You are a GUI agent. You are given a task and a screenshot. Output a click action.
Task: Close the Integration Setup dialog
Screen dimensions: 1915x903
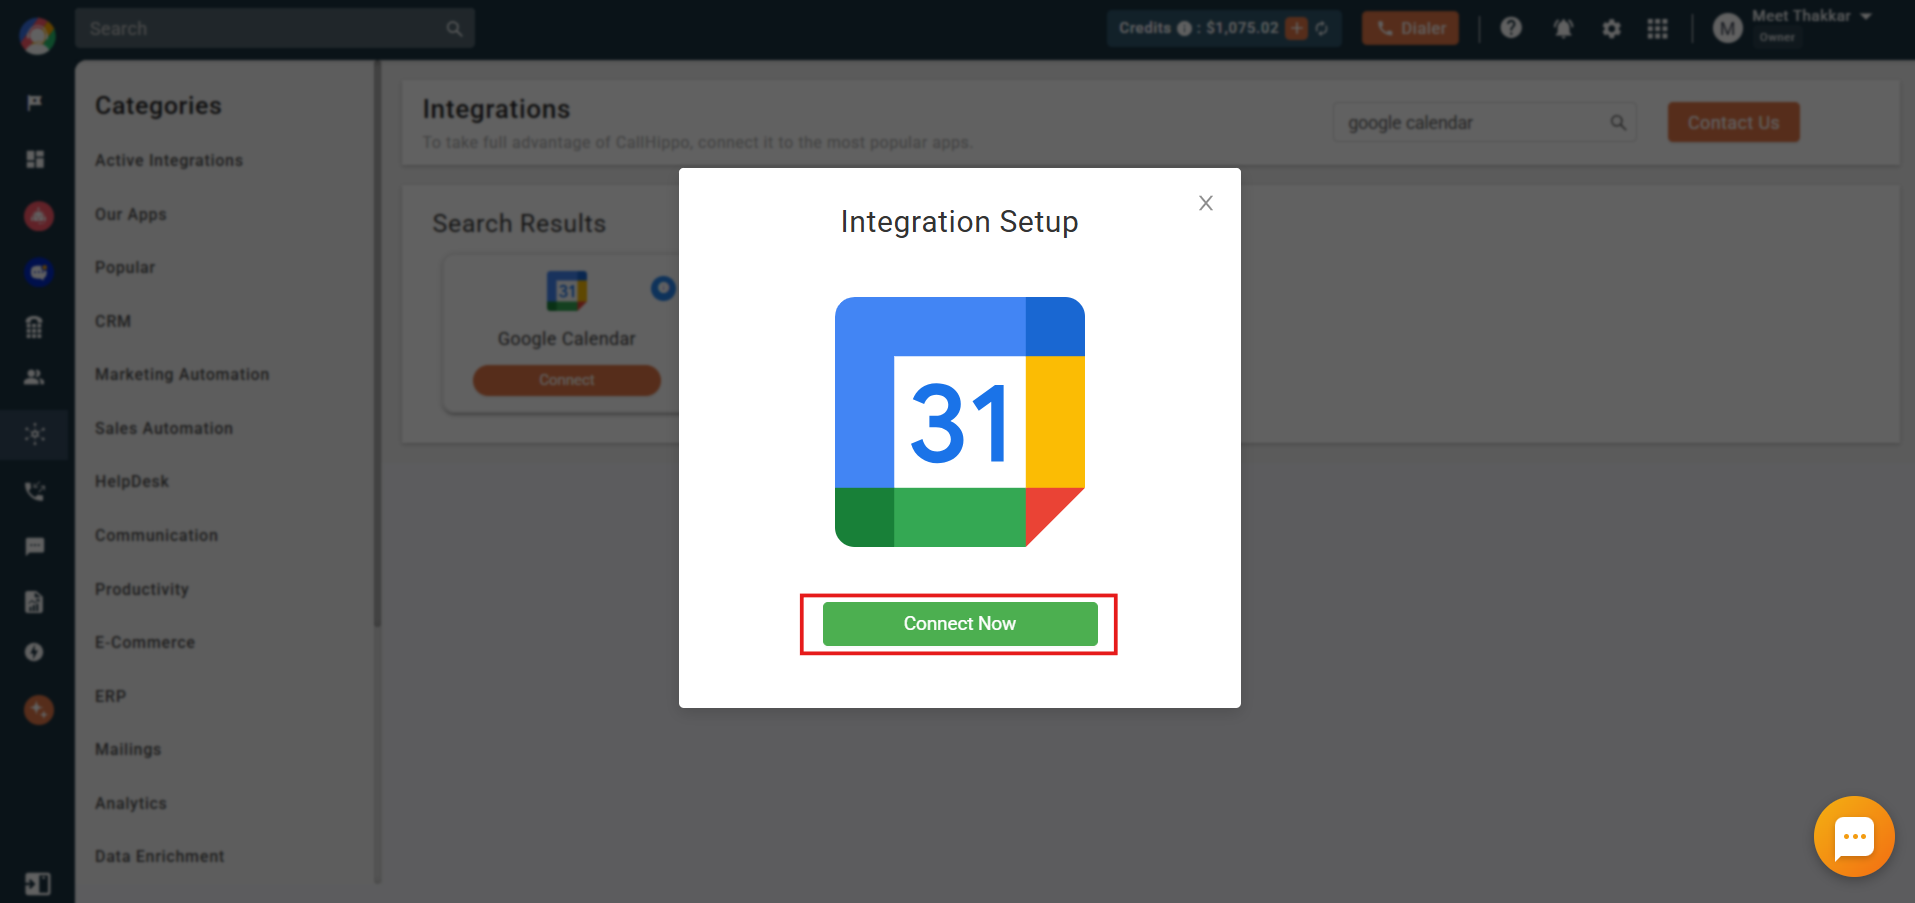pyautogui.click(x=1206, y=203)
